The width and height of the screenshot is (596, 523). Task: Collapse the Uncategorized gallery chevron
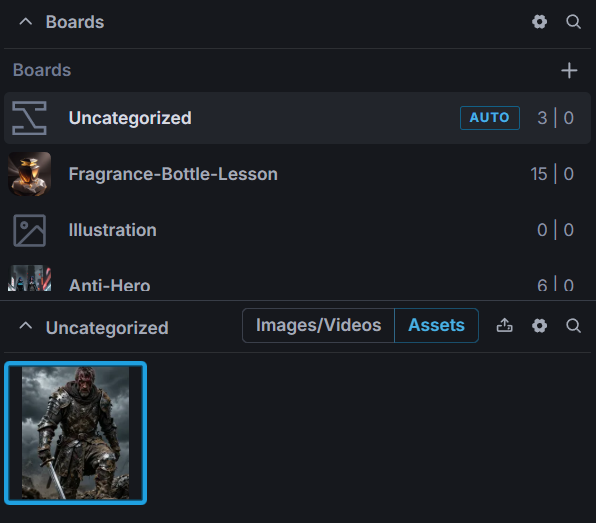pos(25,326)
